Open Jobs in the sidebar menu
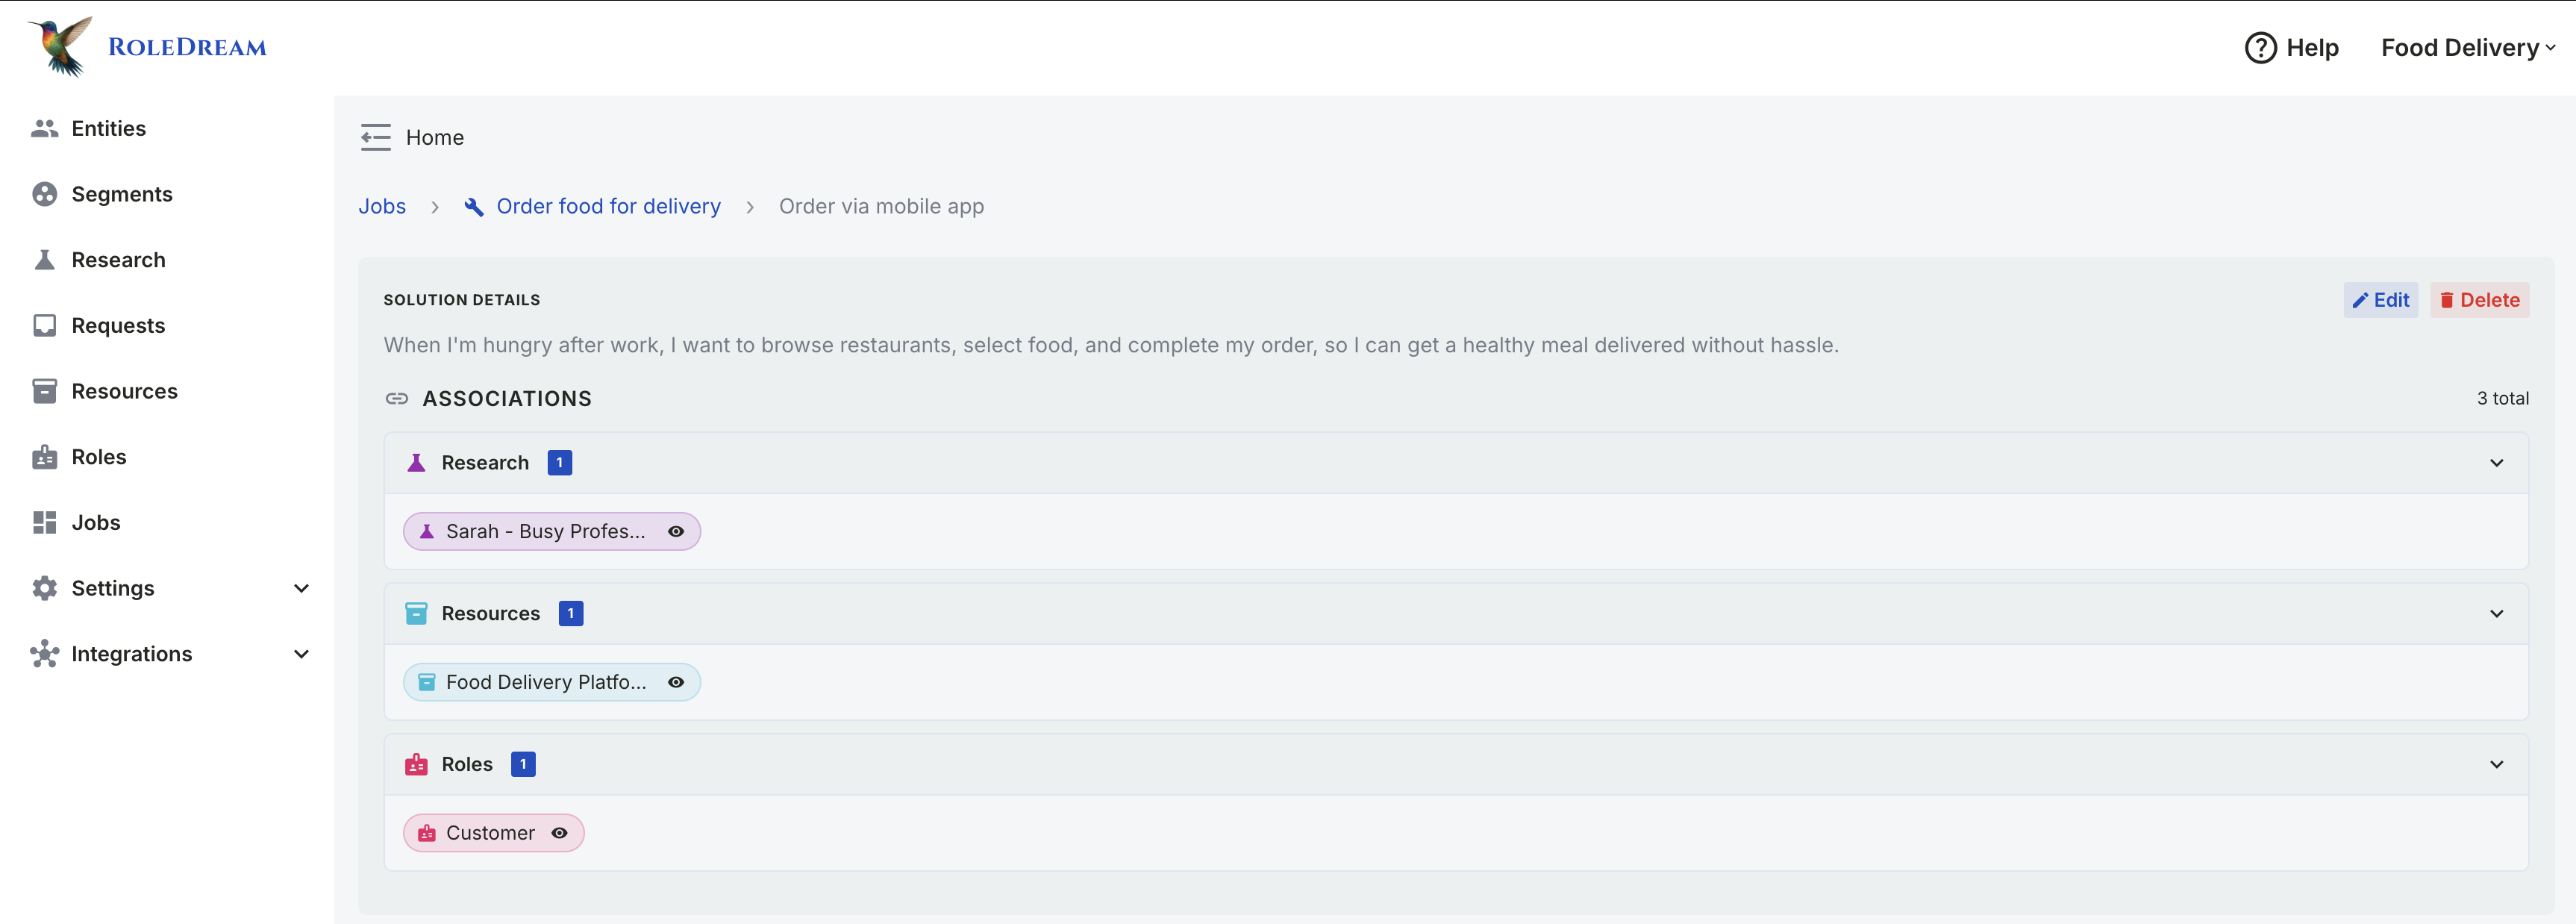2576x924 pixels. click(95, 523)
